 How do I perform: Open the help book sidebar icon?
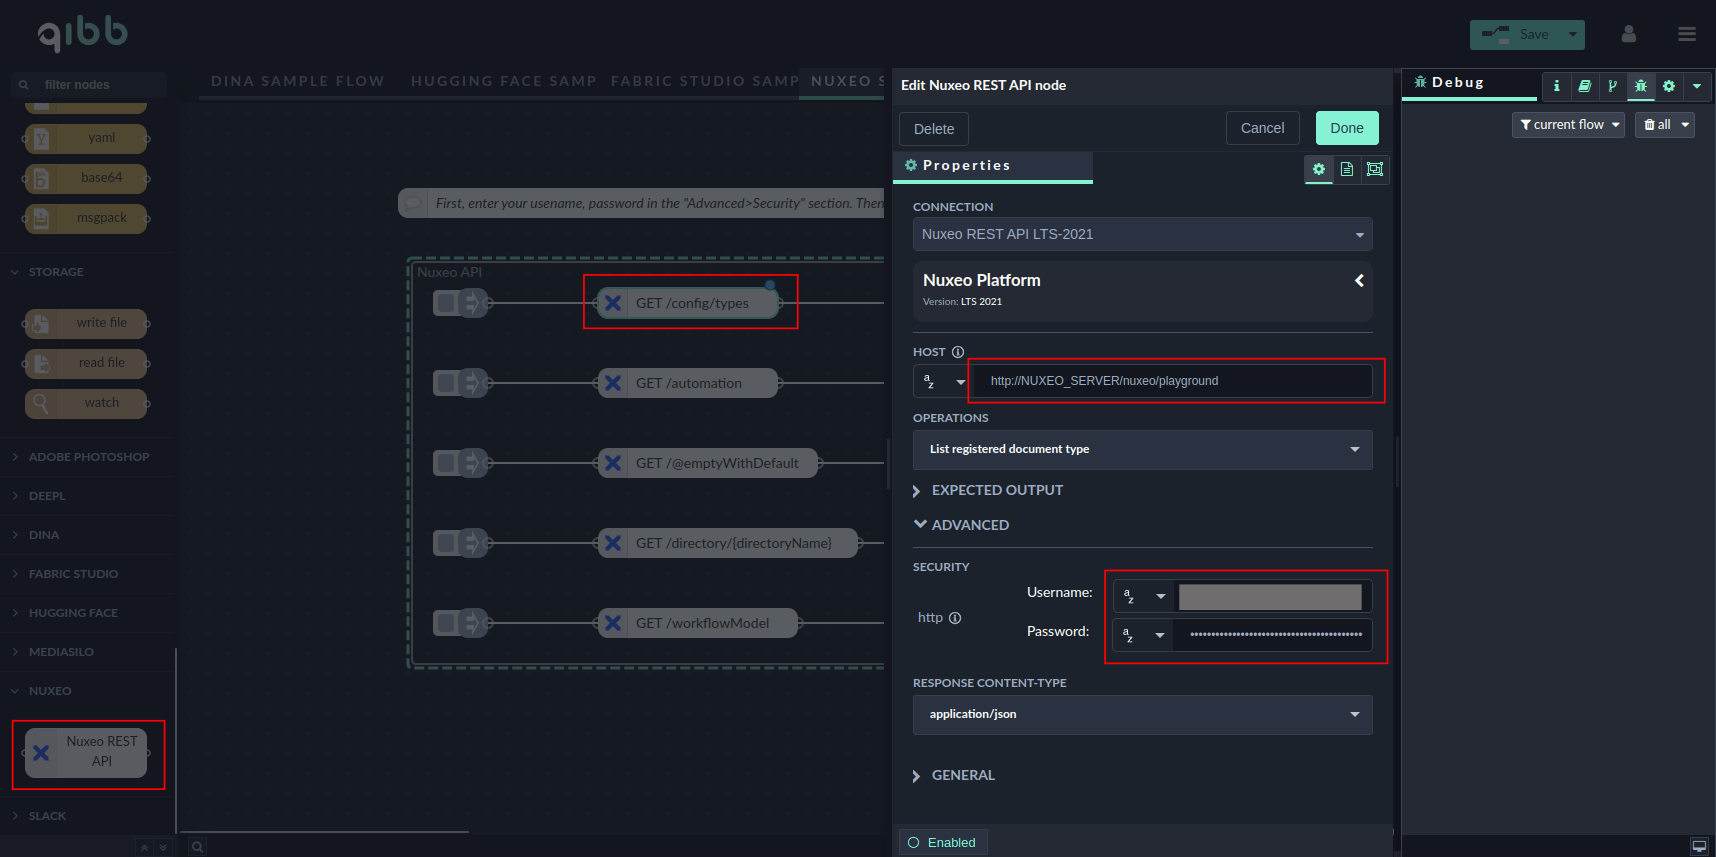point(1584,86)
